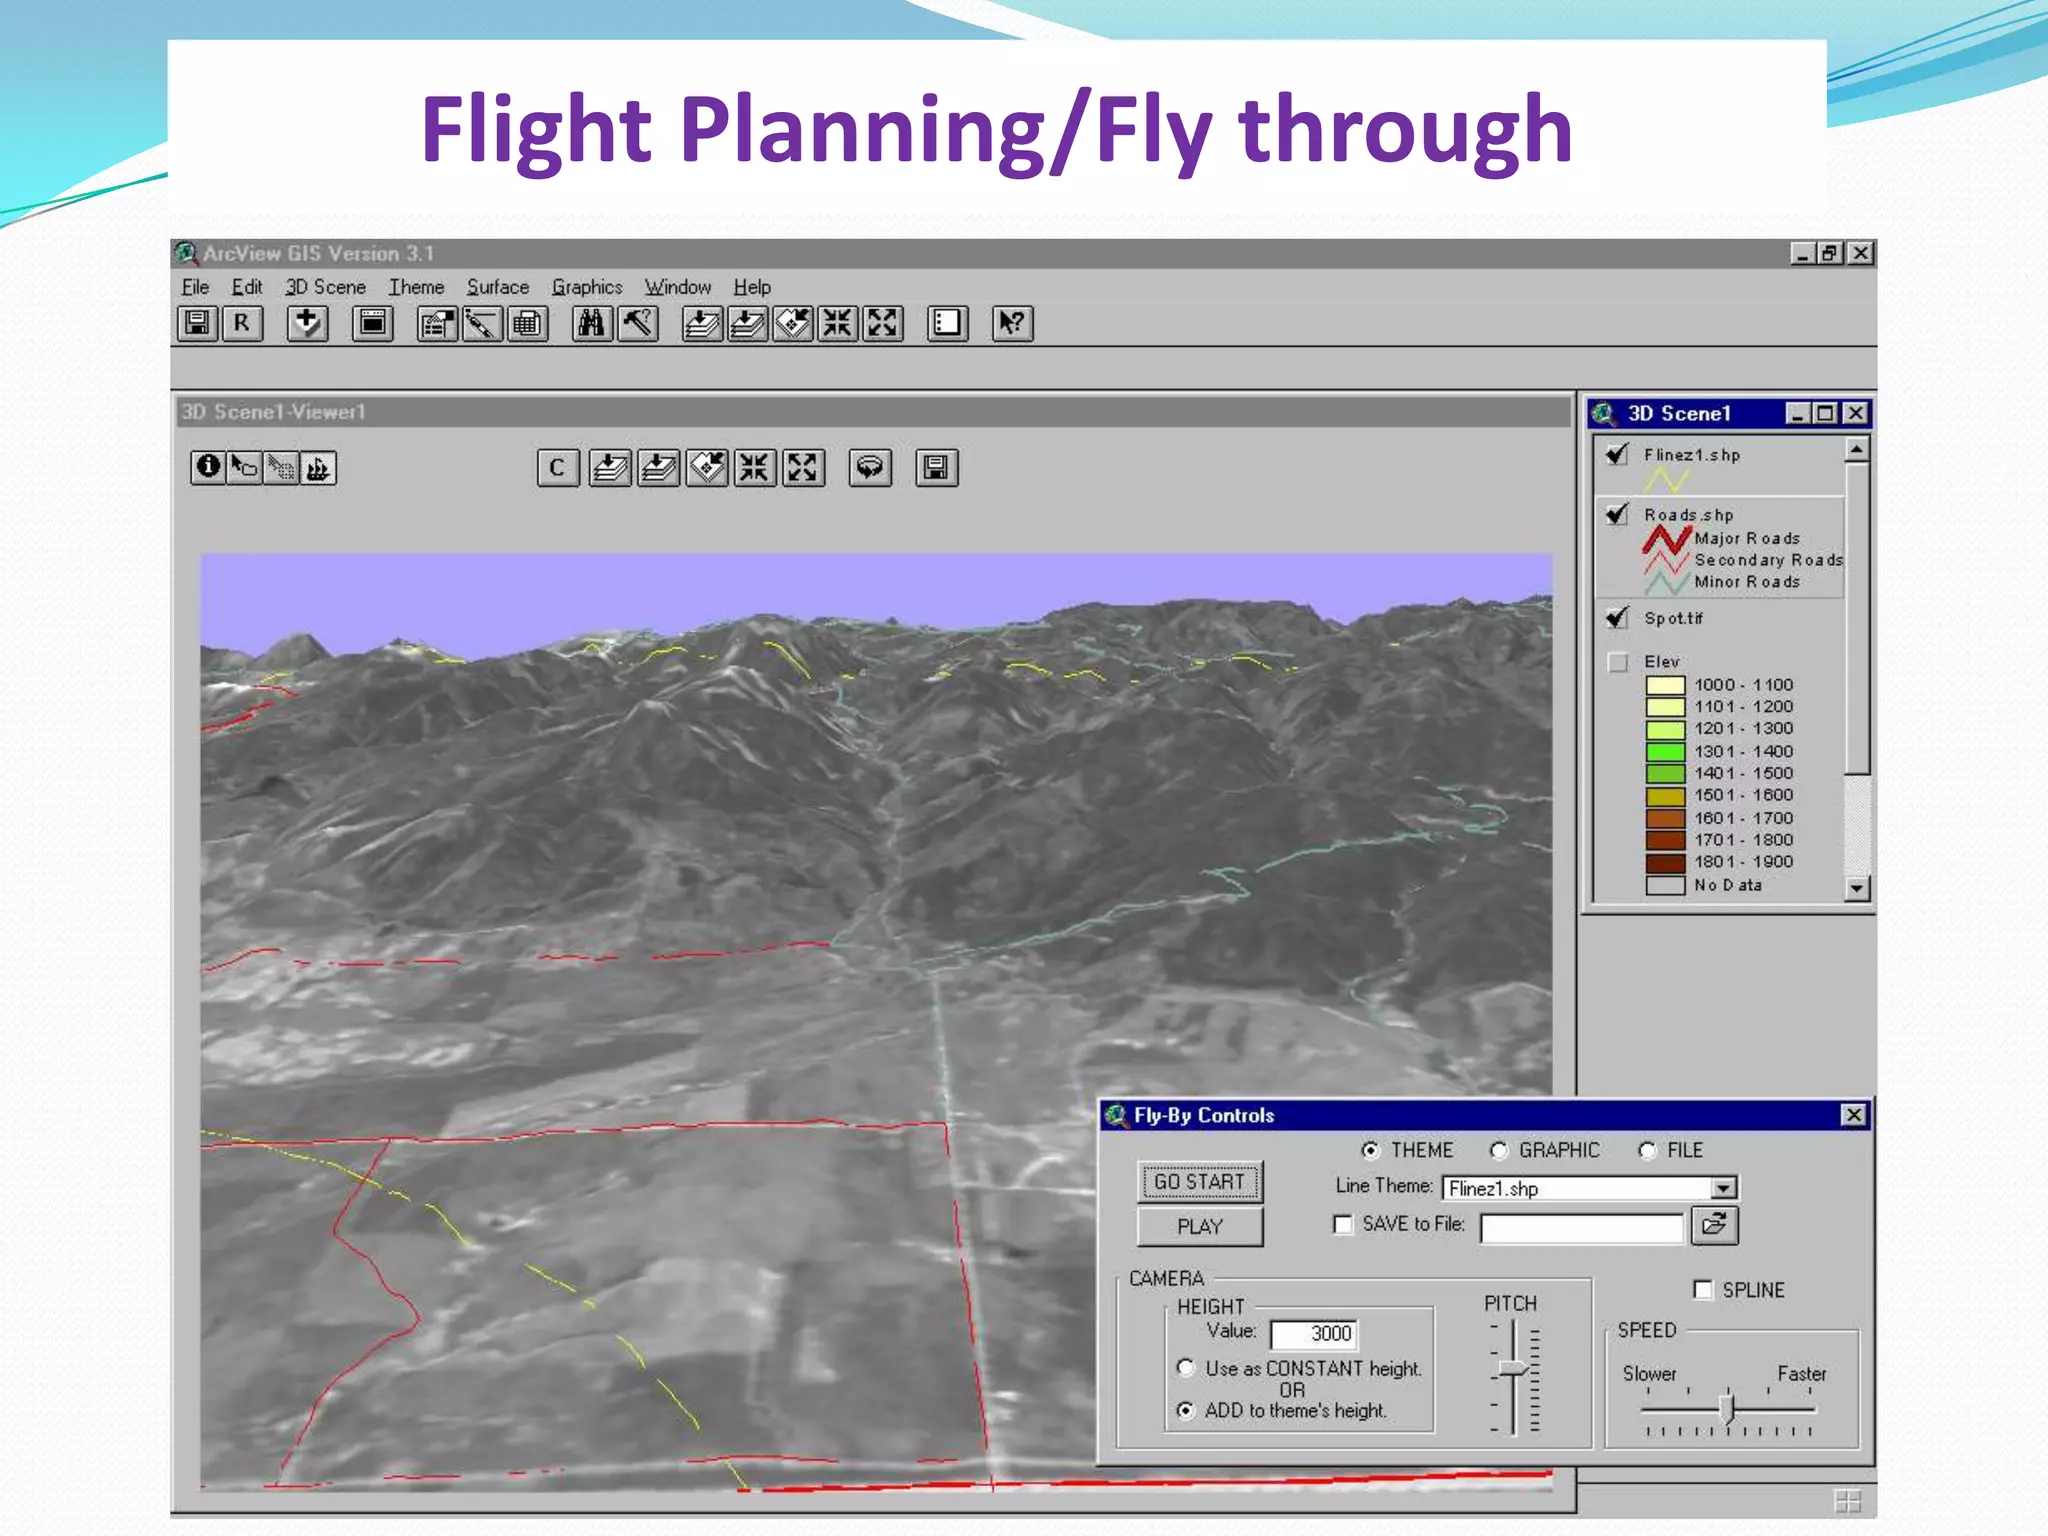
Task: Click the GO START button
Action: click(x=1200, y=1182)
